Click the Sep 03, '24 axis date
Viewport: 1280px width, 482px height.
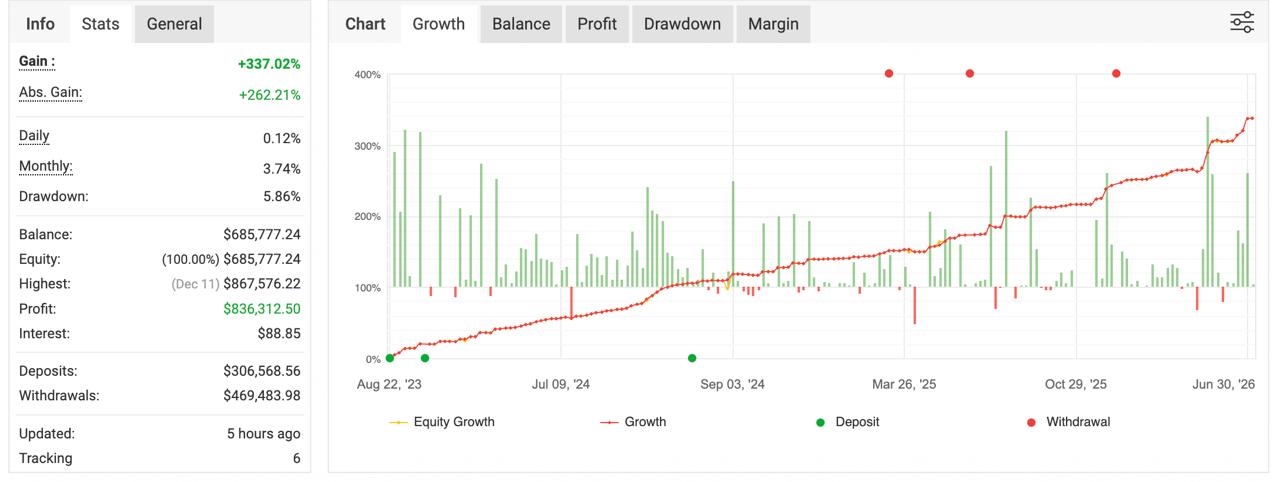pyautogui.click(x=733, y=384)
